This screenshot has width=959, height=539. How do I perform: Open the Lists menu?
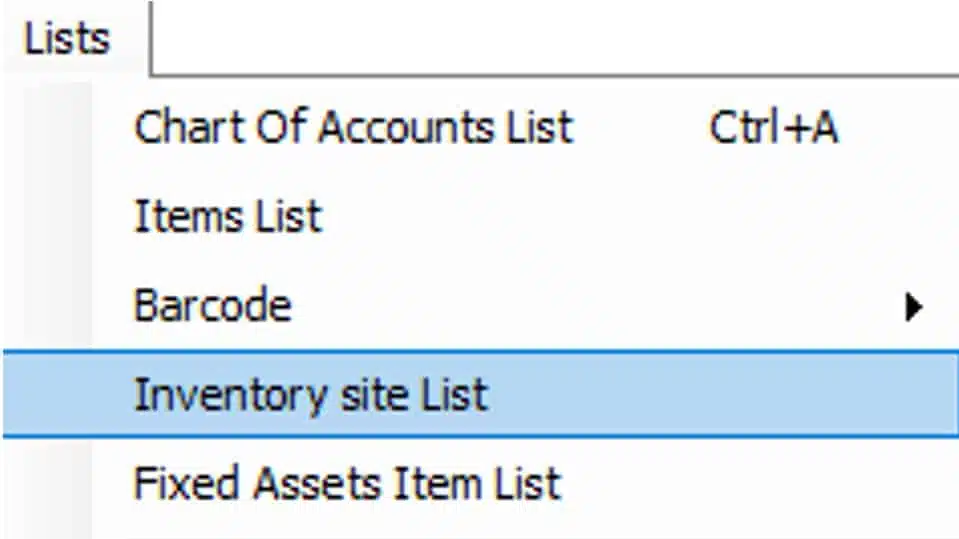click(x=68, y=39)
